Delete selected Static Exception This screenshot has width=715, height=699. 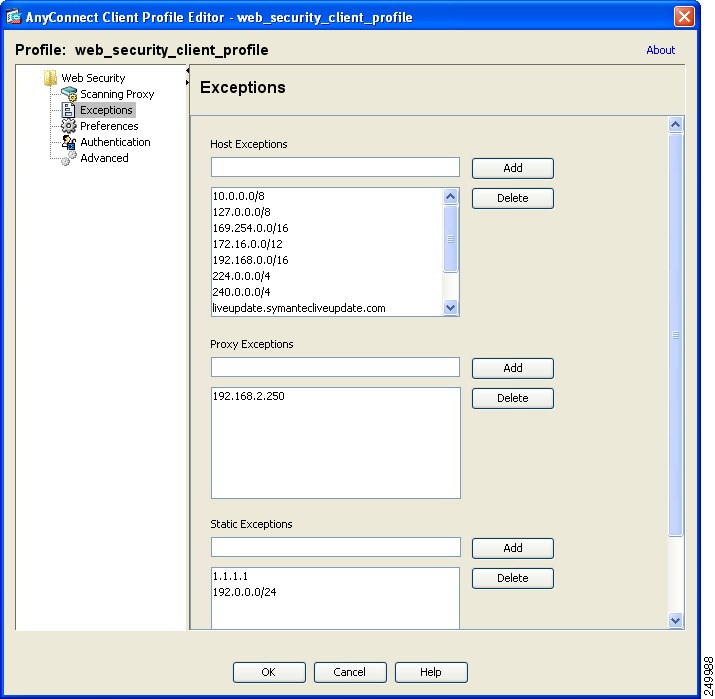point(513,578)
